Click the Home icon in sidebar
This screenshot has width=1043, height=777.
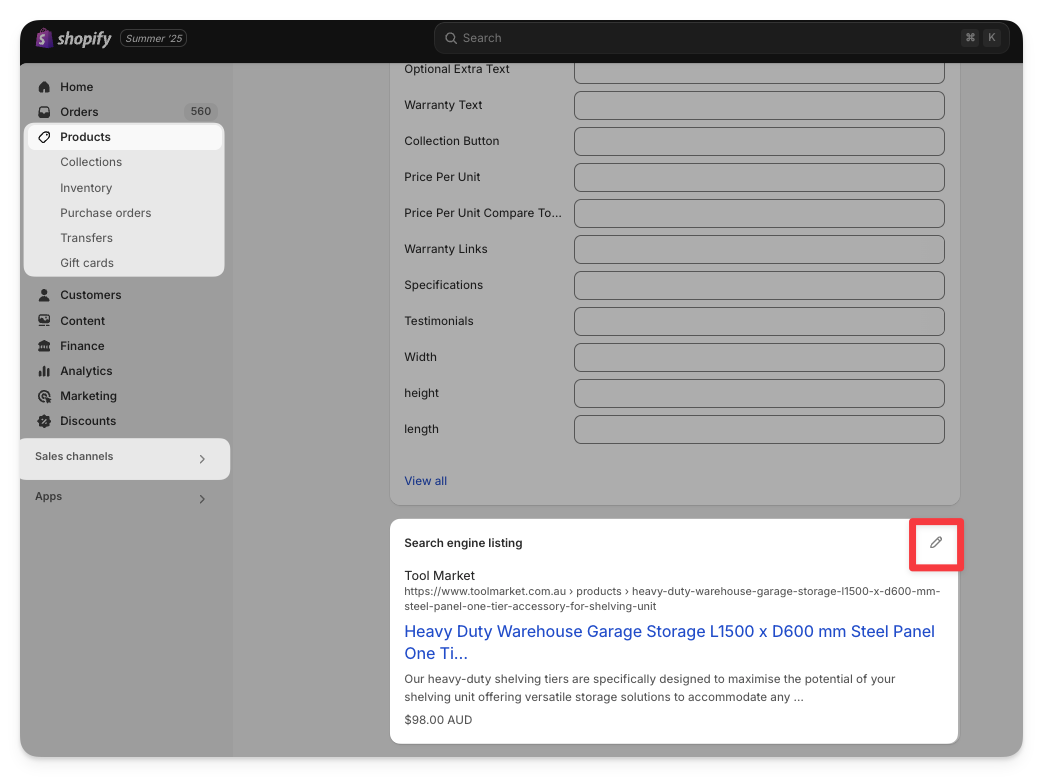(44, 87)
